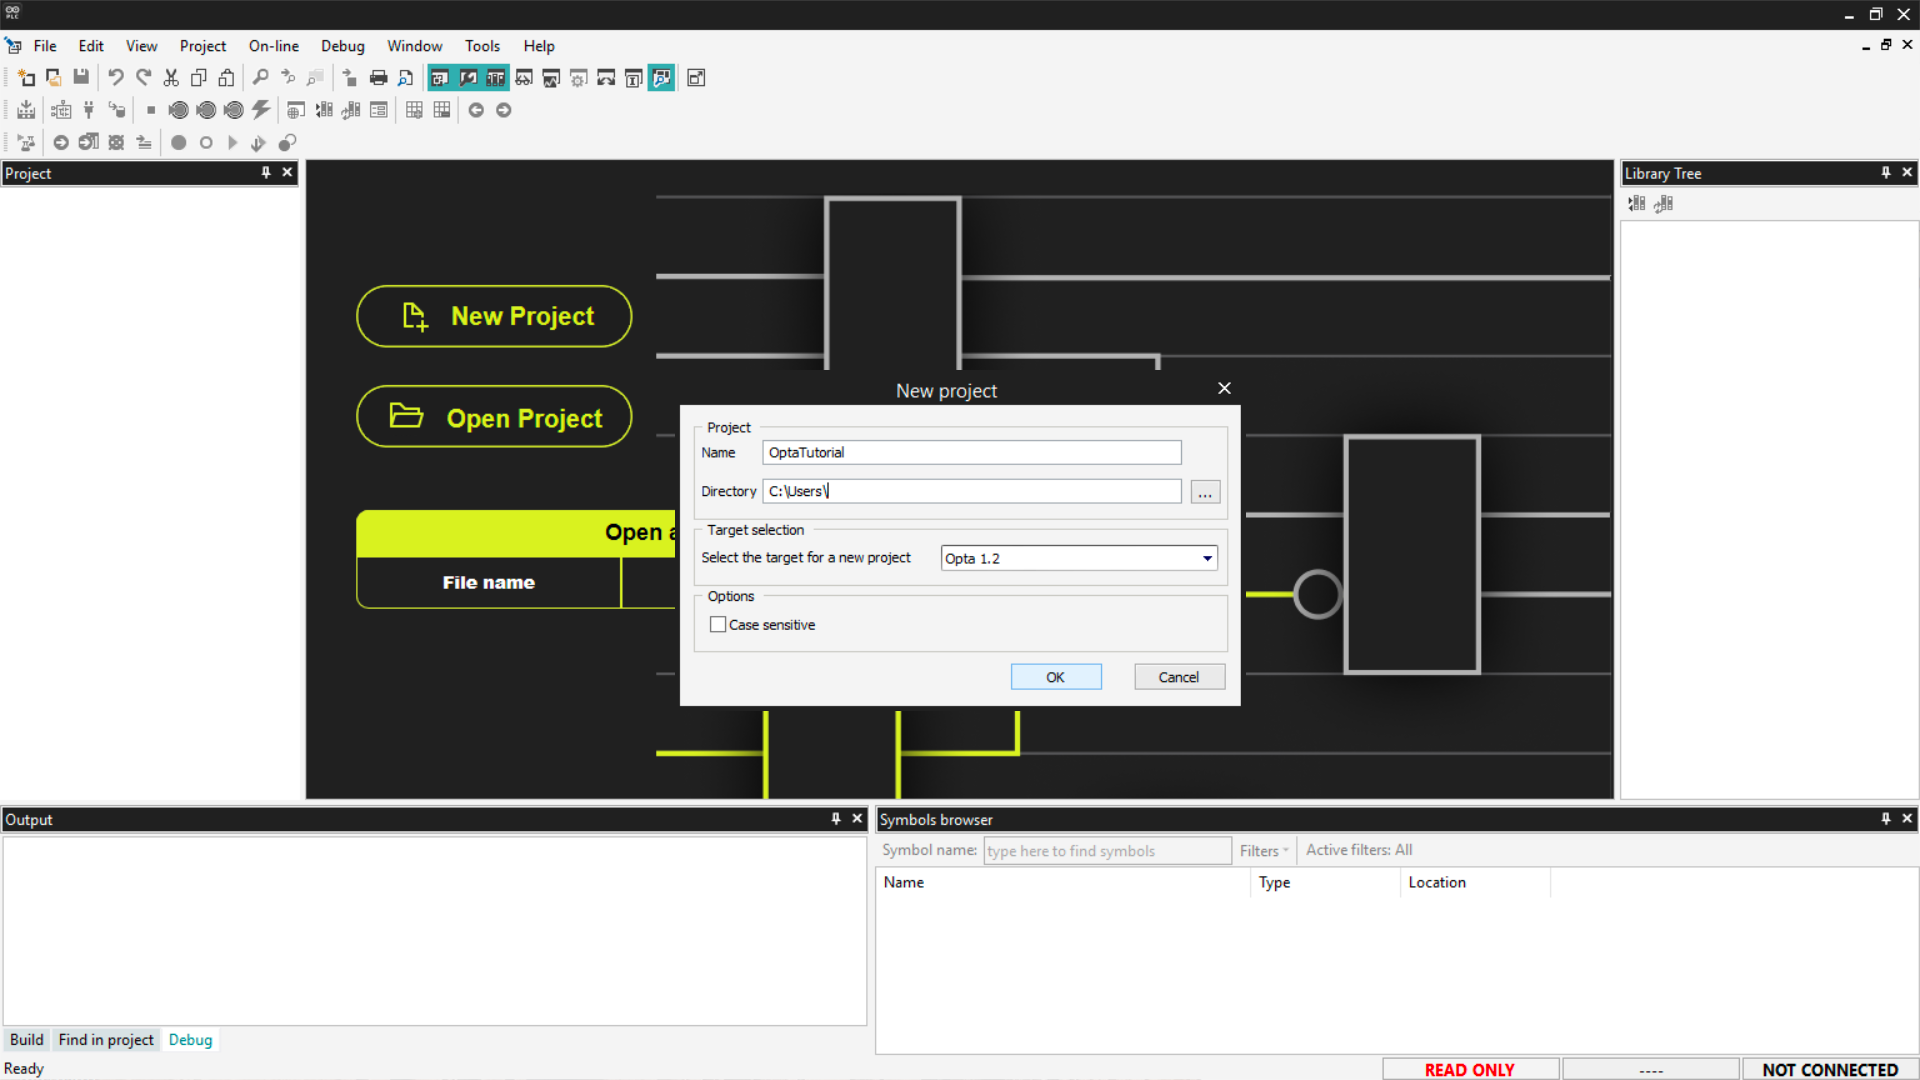The height and width of the screenshot is (1080, 1920).
Task: Click the lightning bolt toolbar icon
Action: pos(261,110)
